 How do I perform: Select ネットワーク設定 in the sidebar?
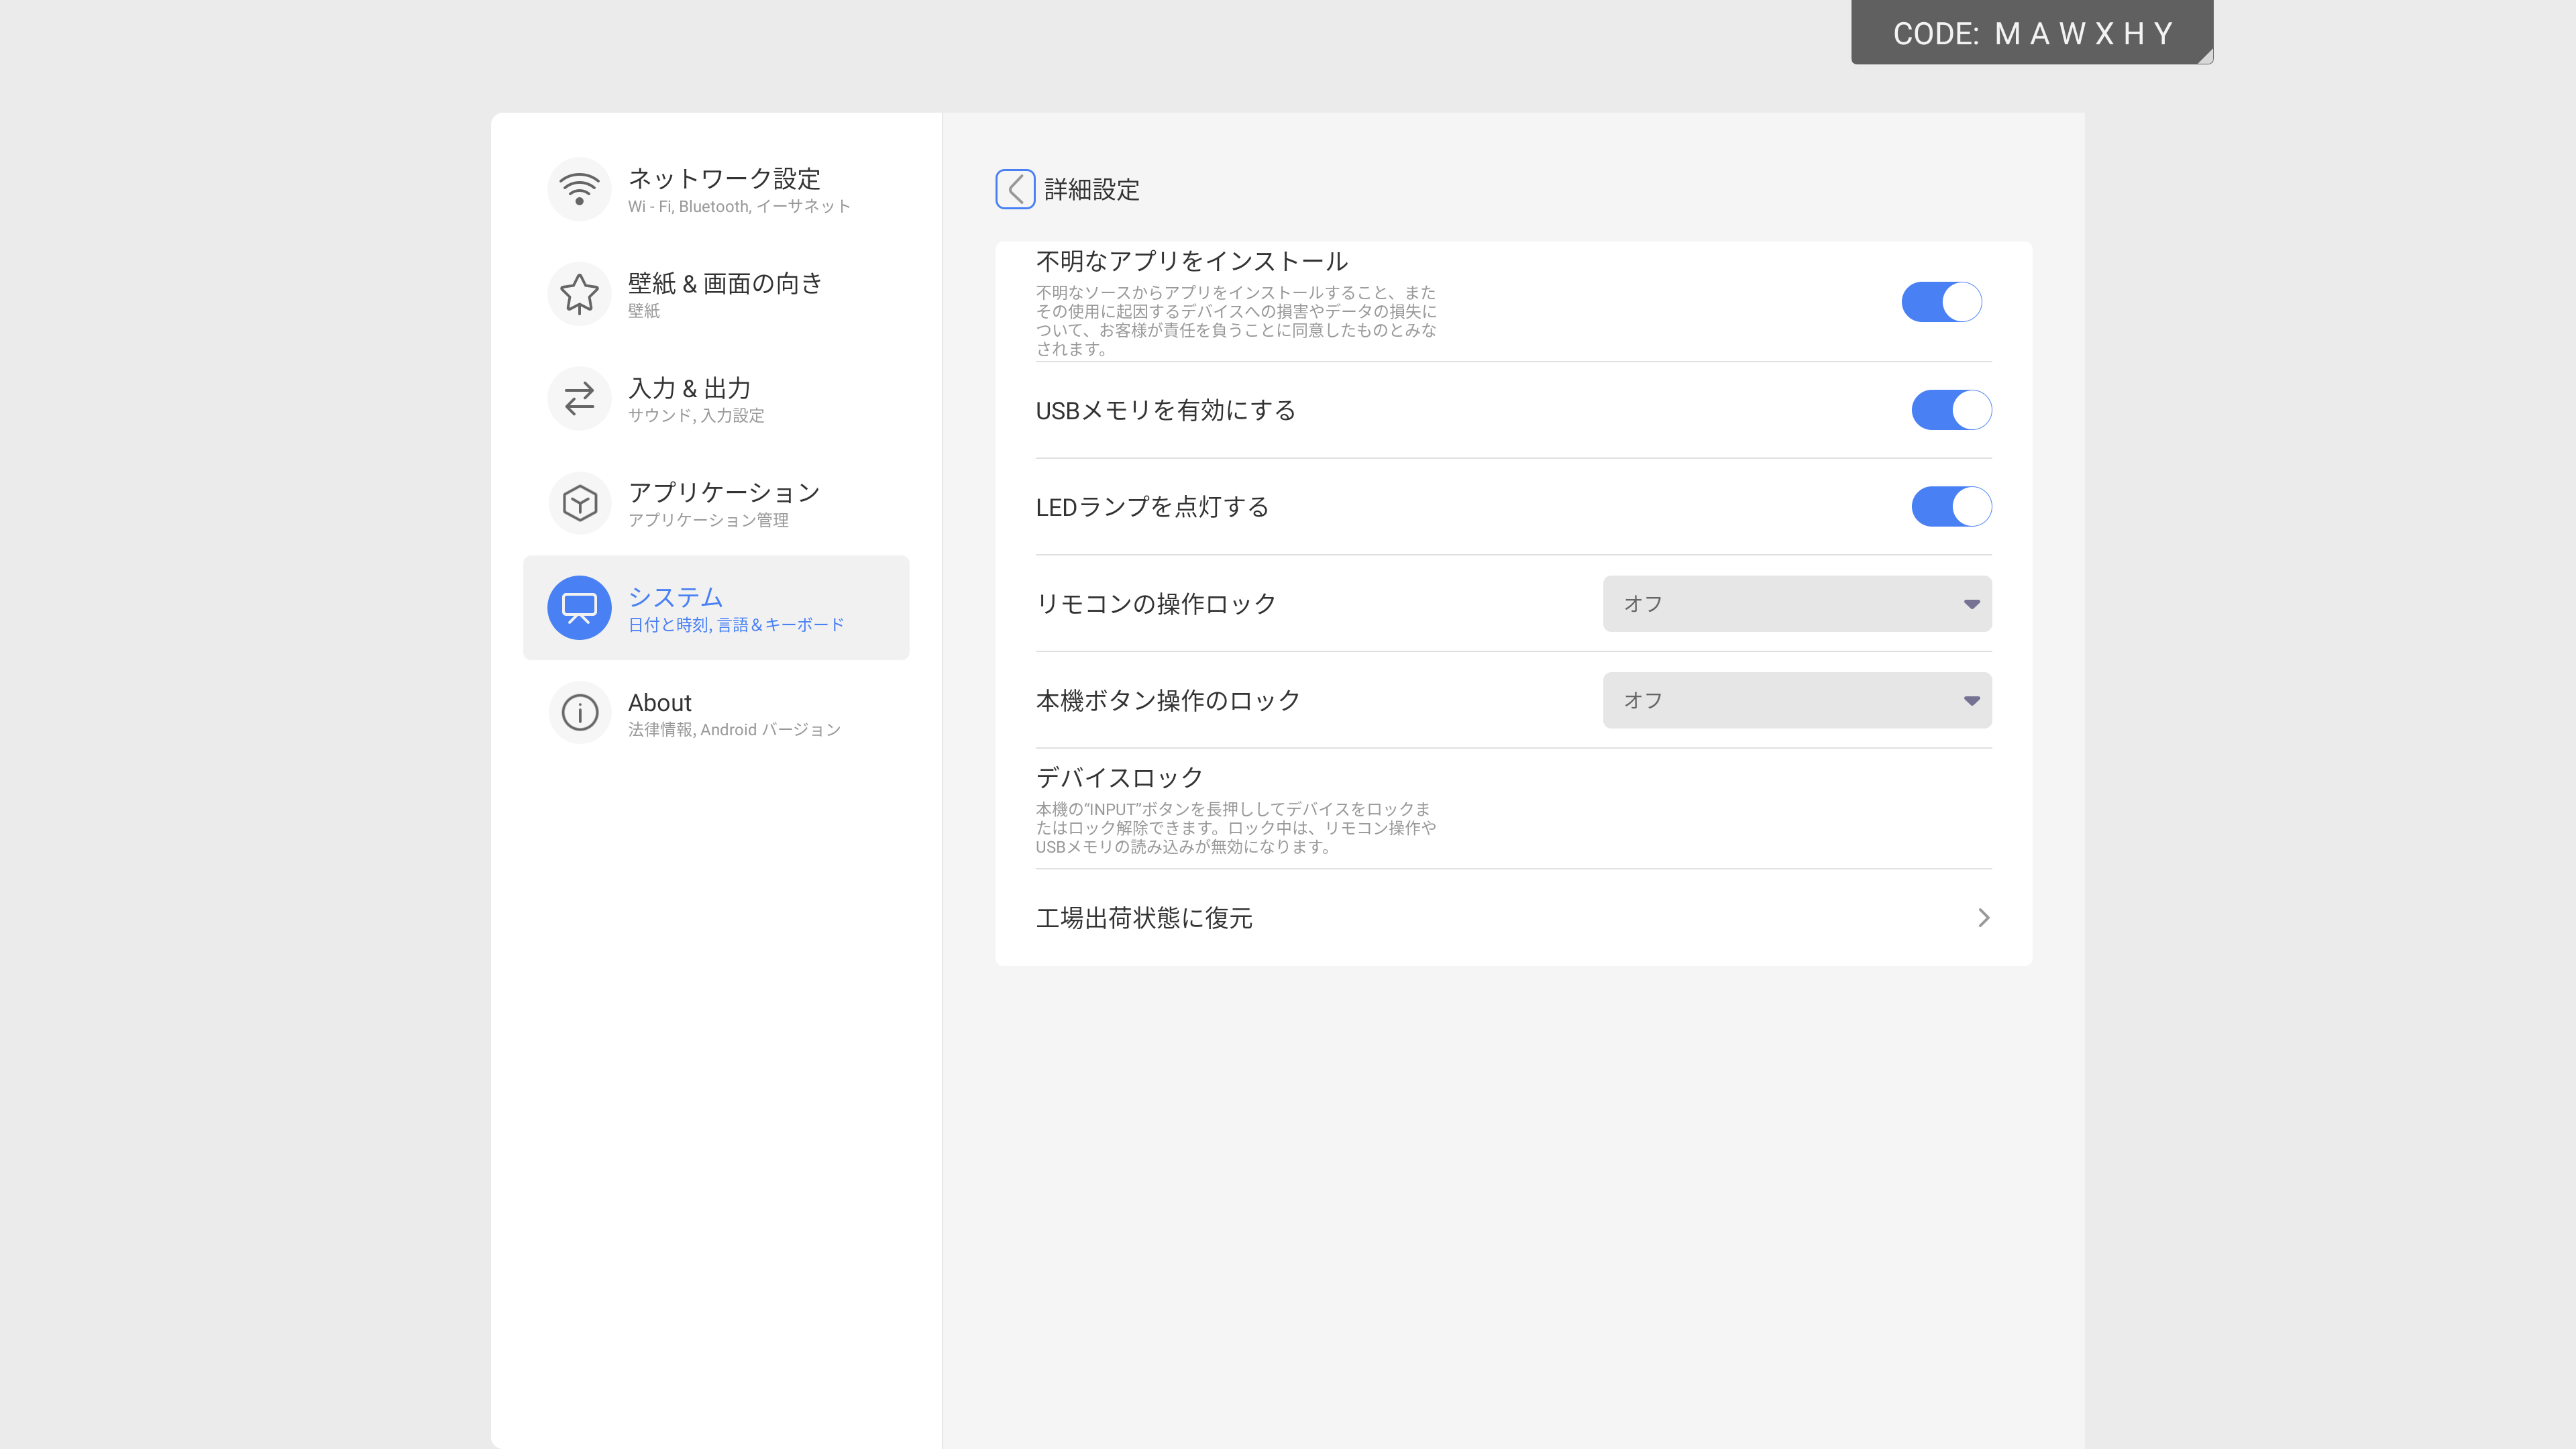[x=724, y=180]
